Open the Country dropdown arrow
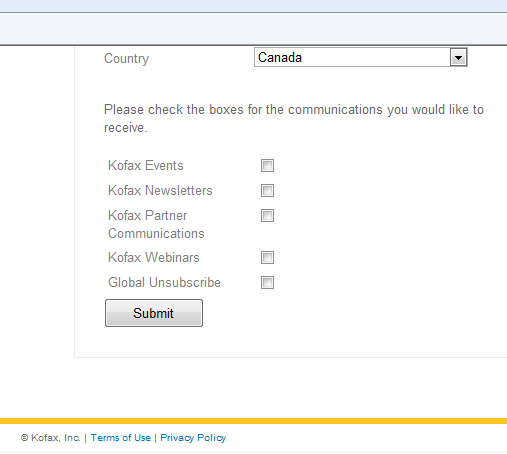The width and height of the screenshot is (507, 454). click(458, 58)
